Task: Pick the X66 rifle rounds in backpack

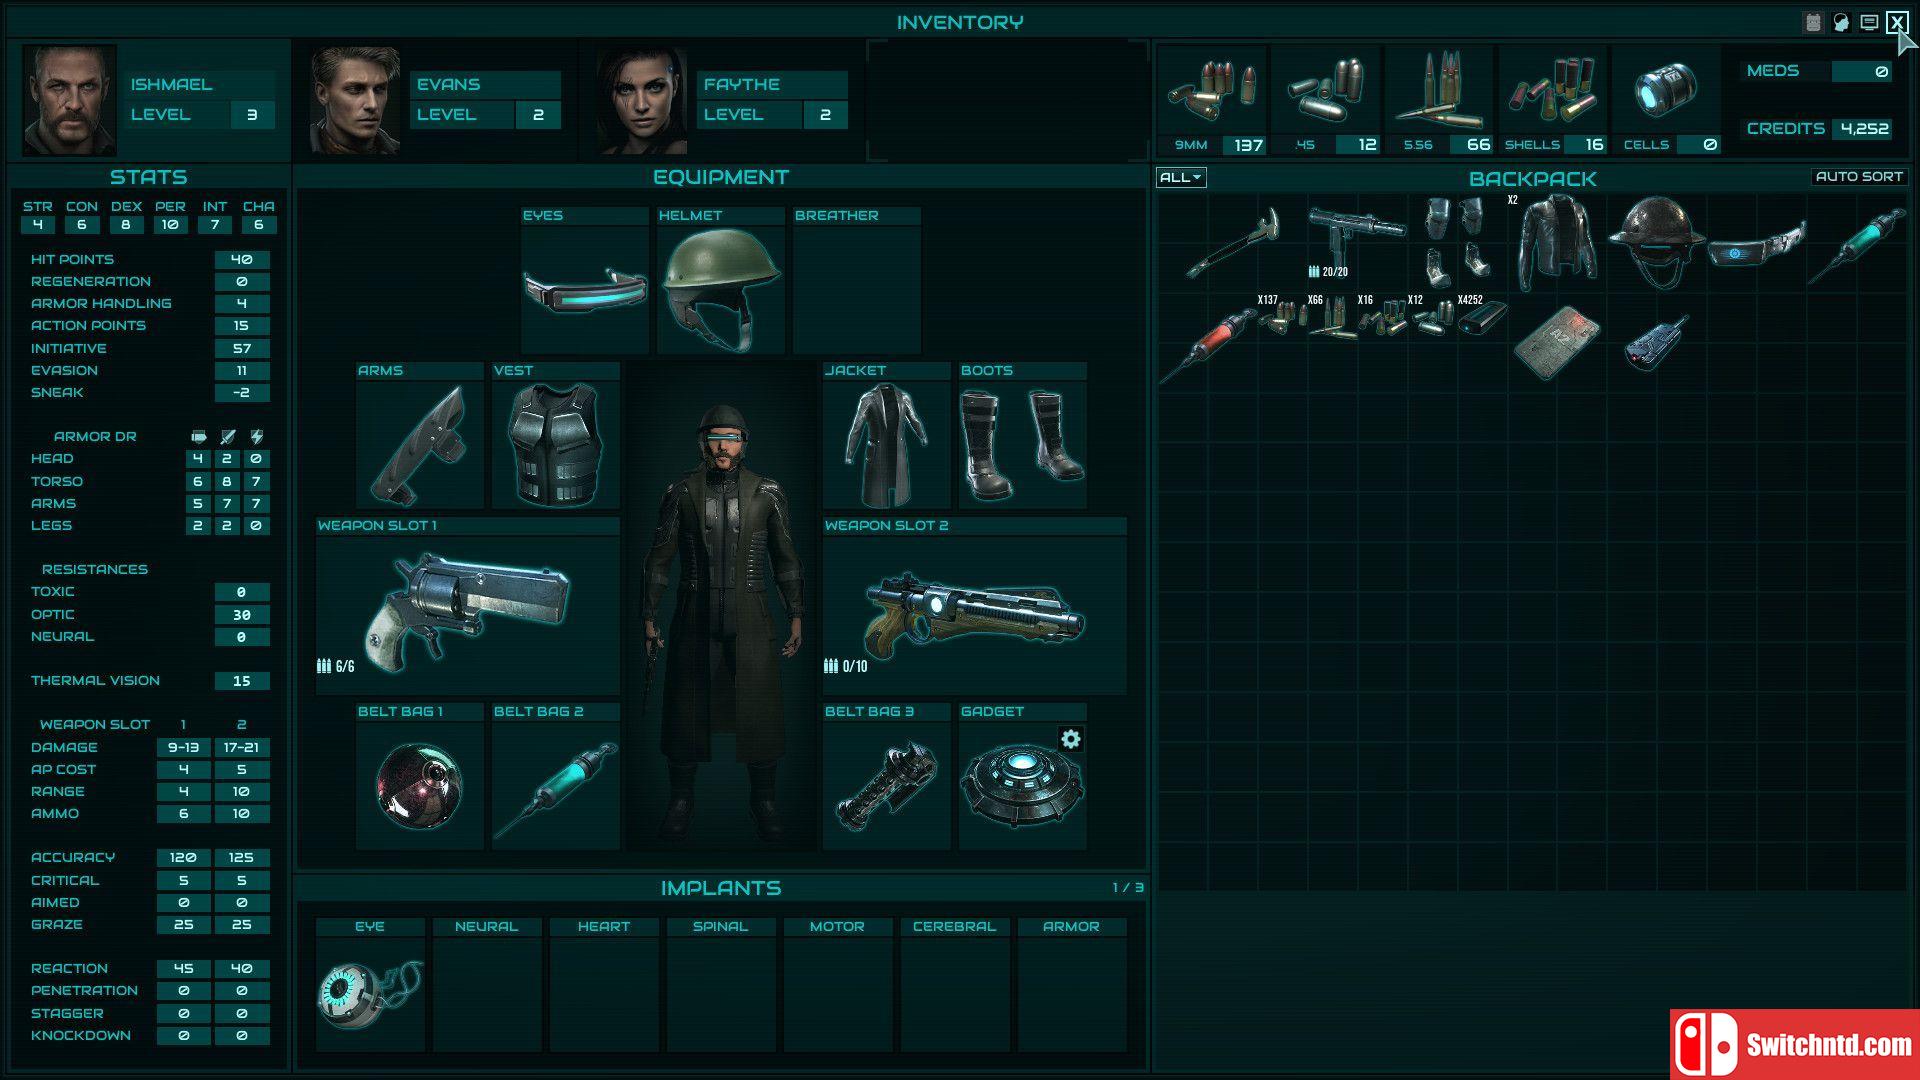Action: pos(1332,318)
